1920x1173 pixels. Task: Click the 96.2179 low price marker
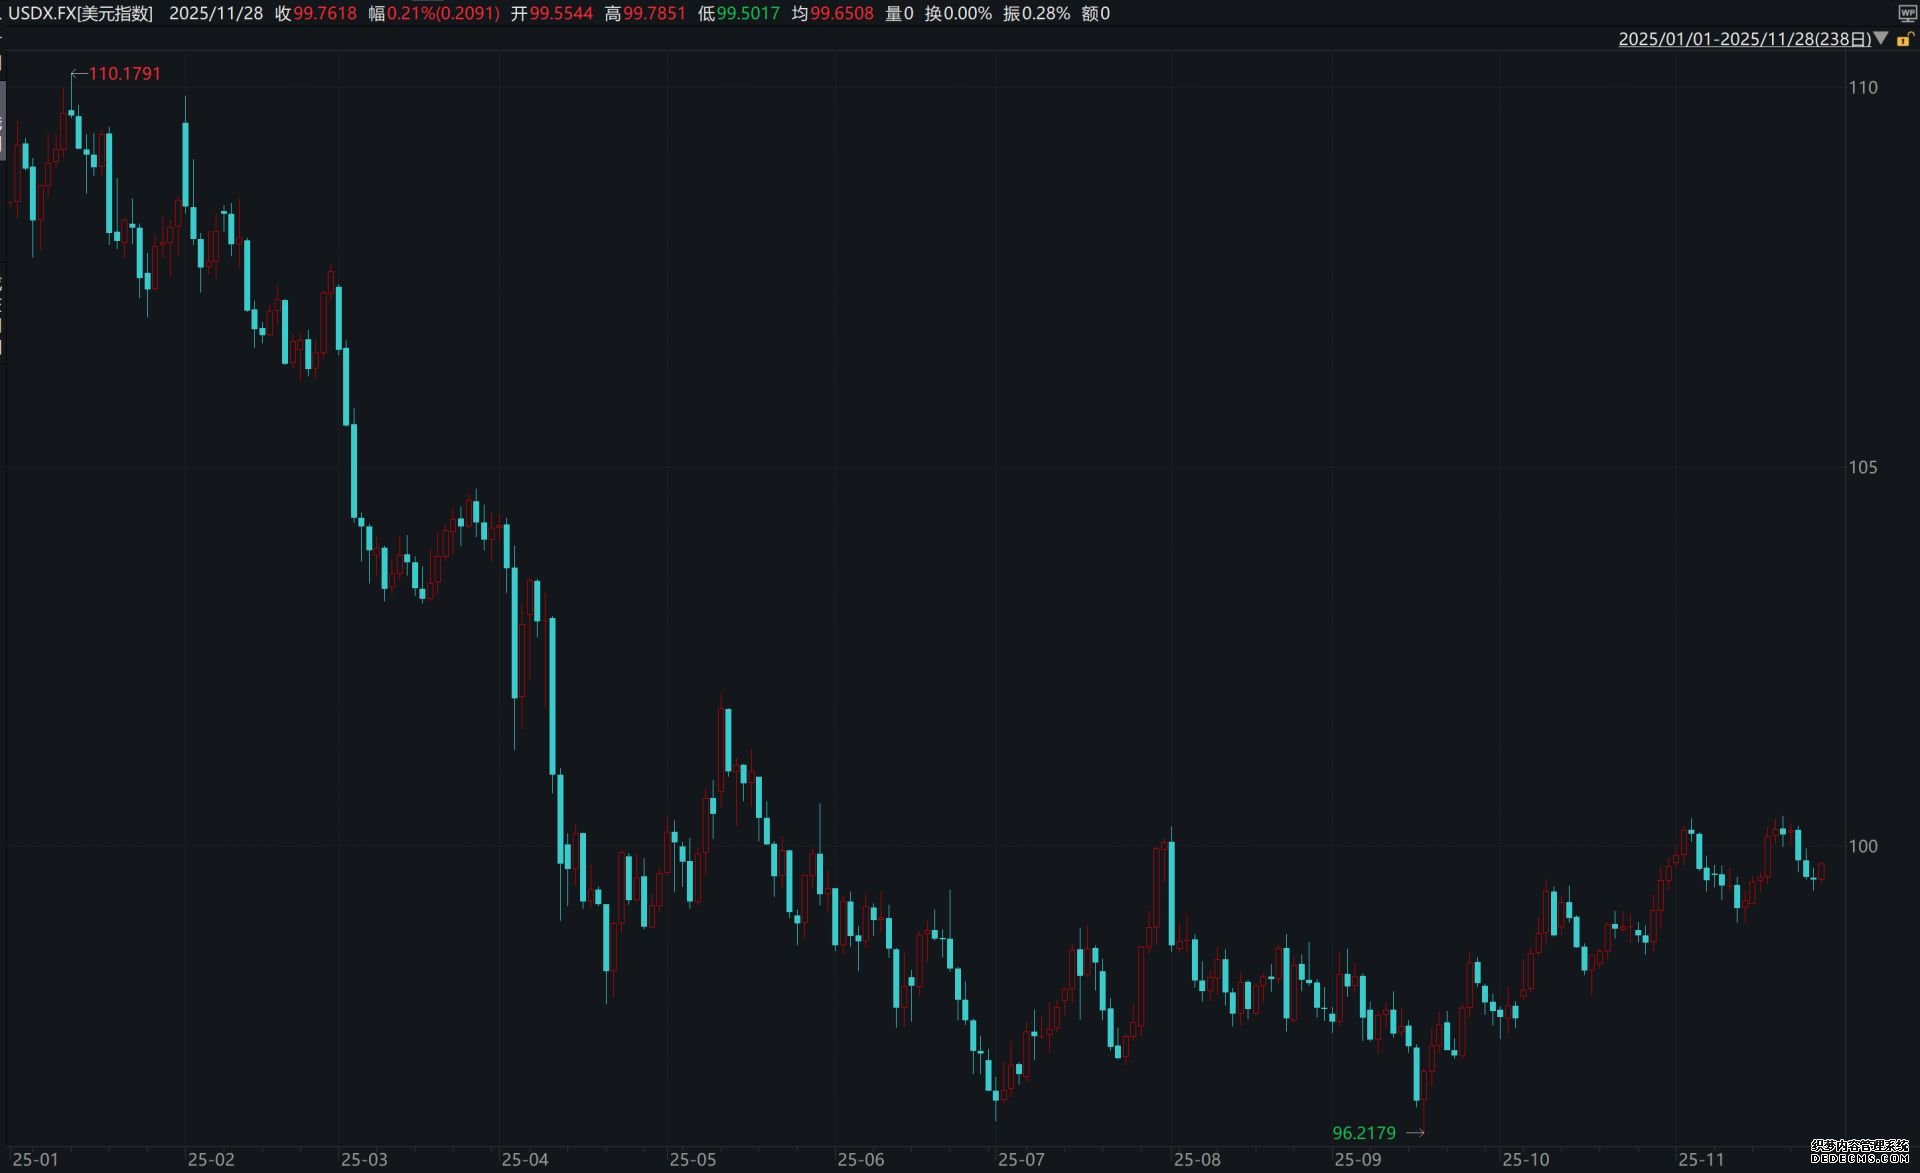coord(1364,1133)
